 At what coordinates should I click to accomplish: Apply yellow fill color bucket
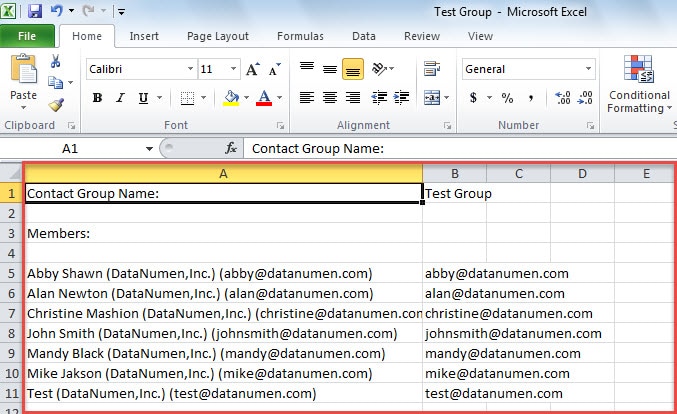pos(231,98)
